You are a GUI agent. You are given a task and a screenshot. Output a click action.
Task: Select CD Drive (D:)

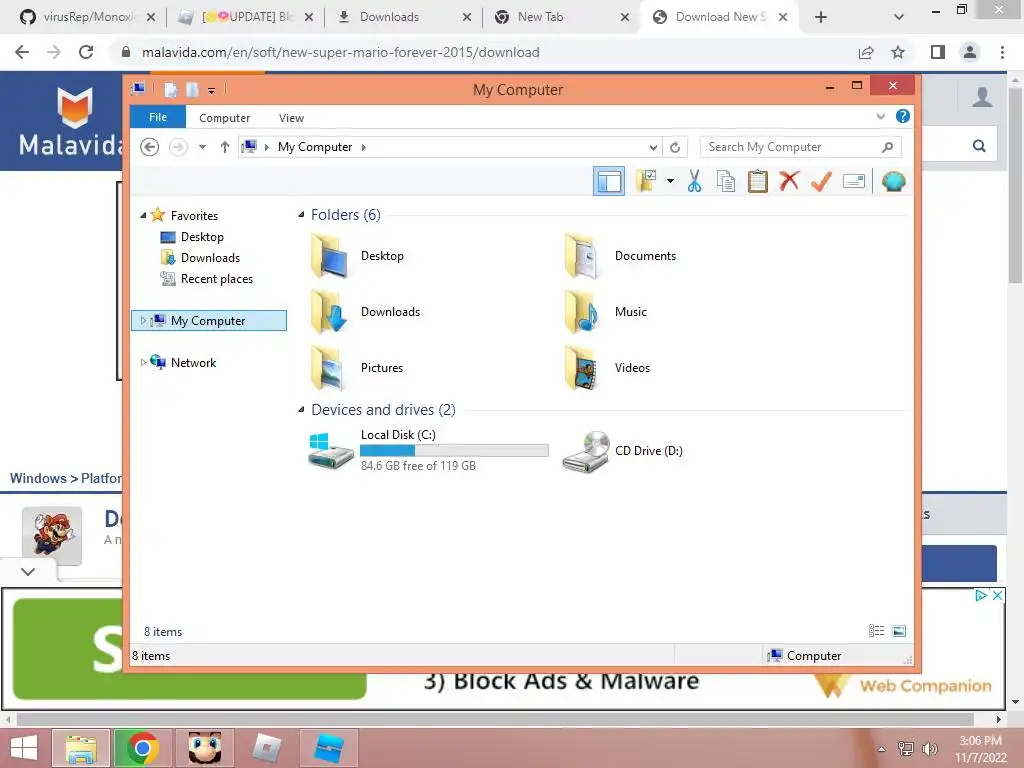tap(622, 451)
